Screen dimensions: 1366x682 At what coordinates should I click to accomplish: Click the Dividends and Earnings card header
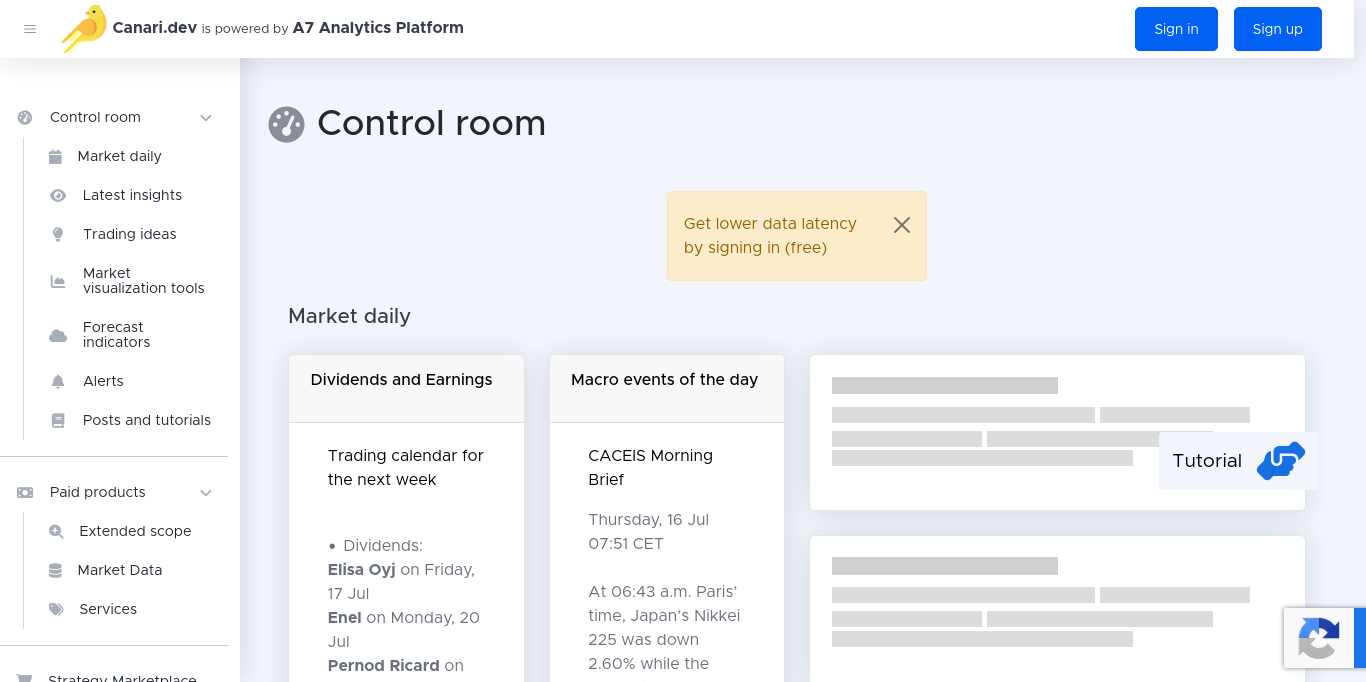tap(406, 388)
